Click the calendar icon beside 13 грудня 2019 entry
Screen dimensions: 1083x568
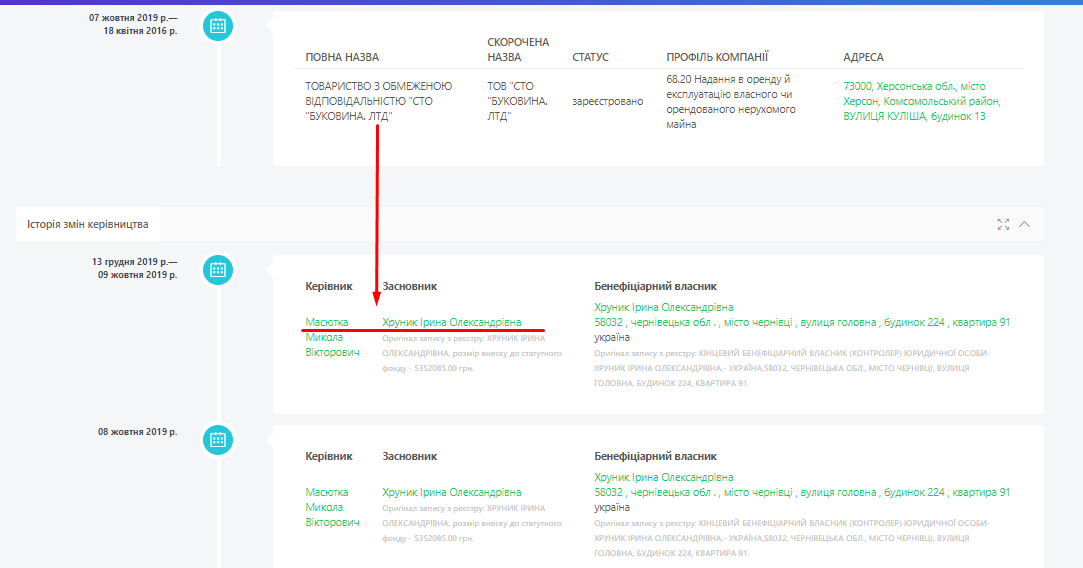coord(218,269)
